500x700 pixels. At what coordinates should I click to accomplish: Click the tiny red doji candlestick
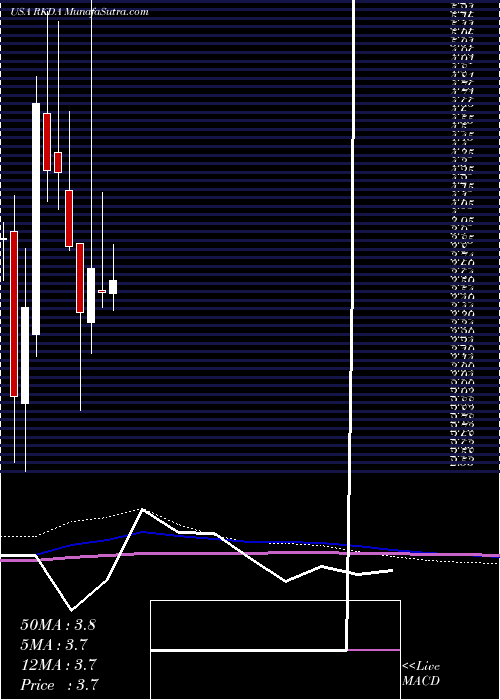coord(102,292)
